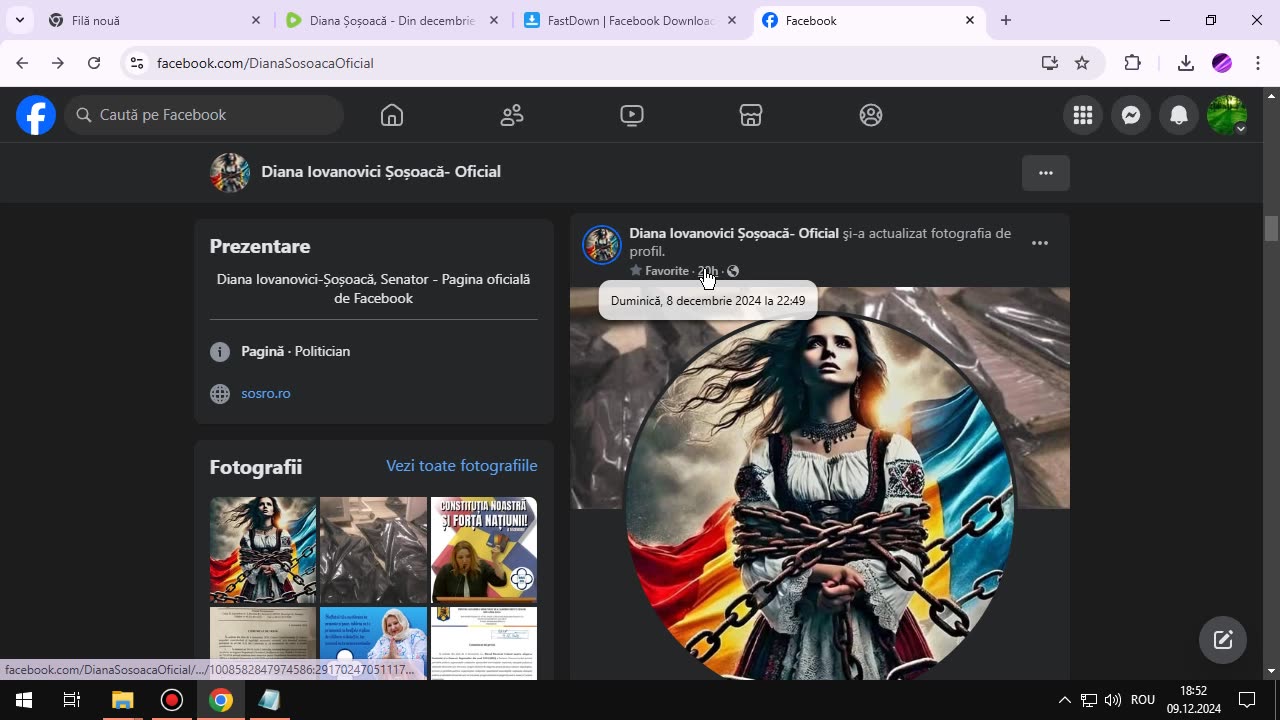The height and width of the screenshot is (720, 1280).
Task: Open the sosro.ro website link
Action: pos(266,393)
